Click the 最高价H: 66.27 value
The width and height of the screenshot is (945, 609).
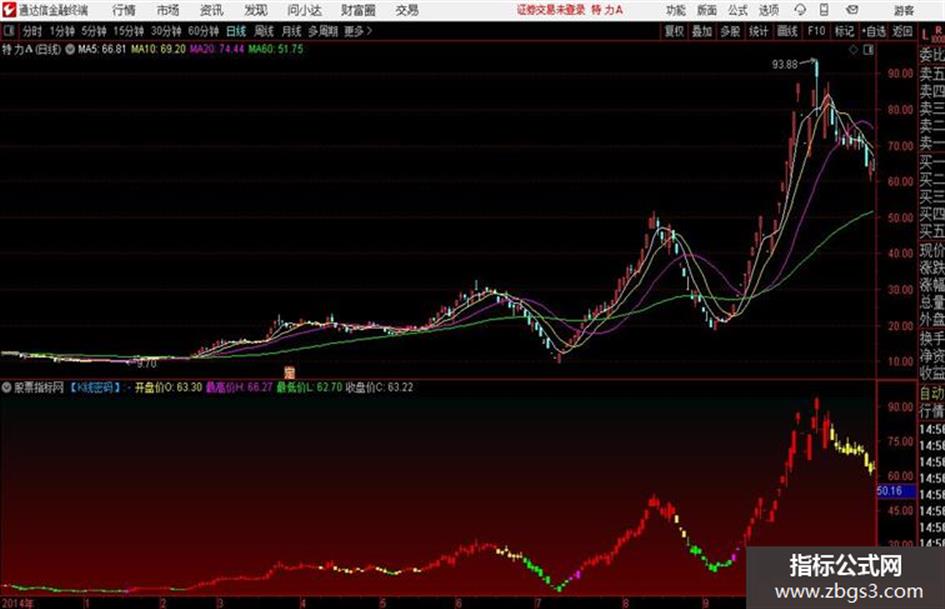click(x=239, y=388)
